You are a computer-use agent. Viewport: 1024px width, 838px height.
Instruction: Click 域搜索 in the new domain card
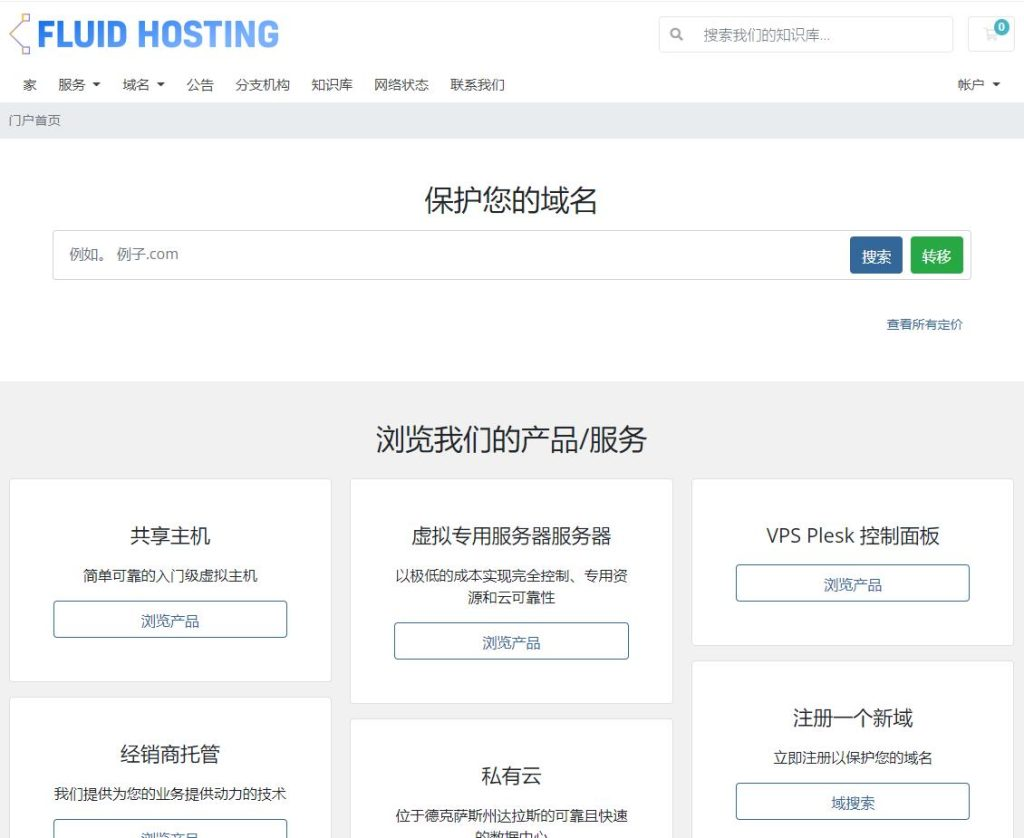coord(852,802)
